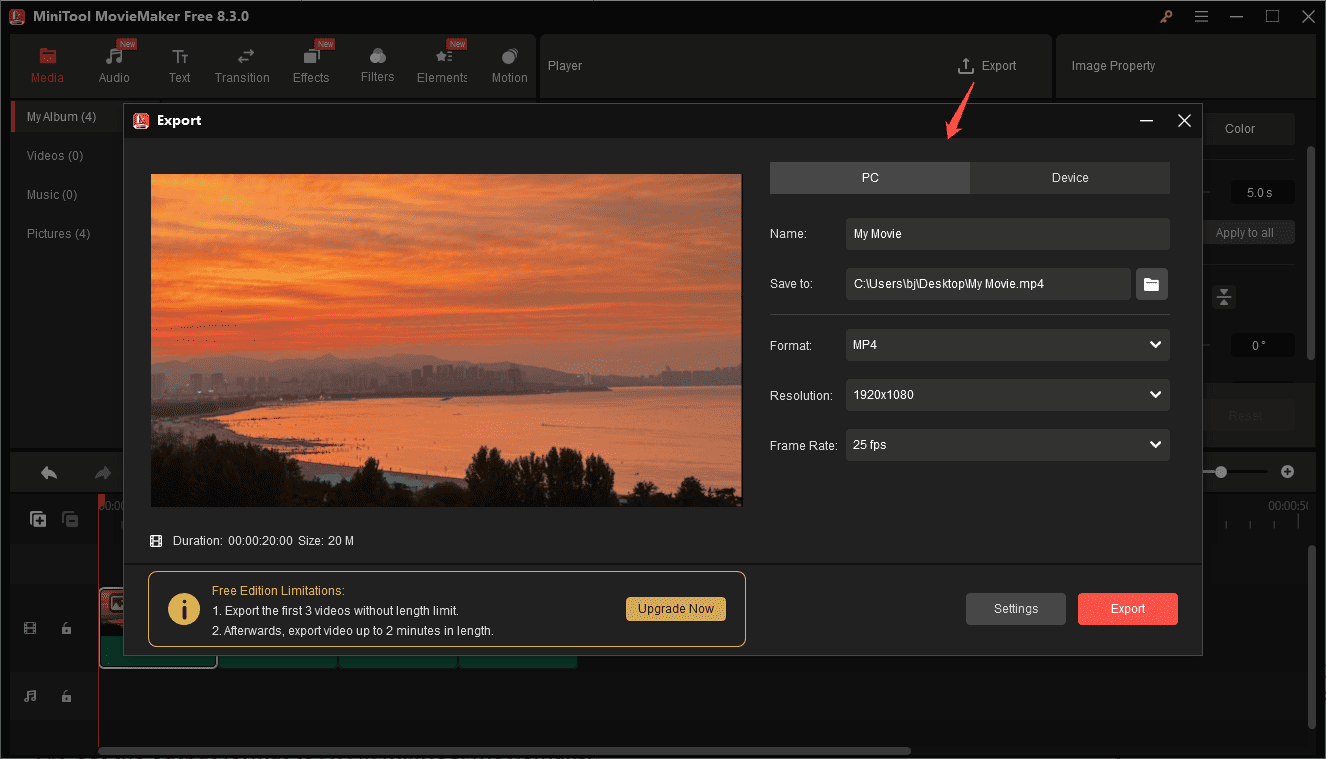Open the Effects tab
The image size is (1326, 759).
(311, 65)
